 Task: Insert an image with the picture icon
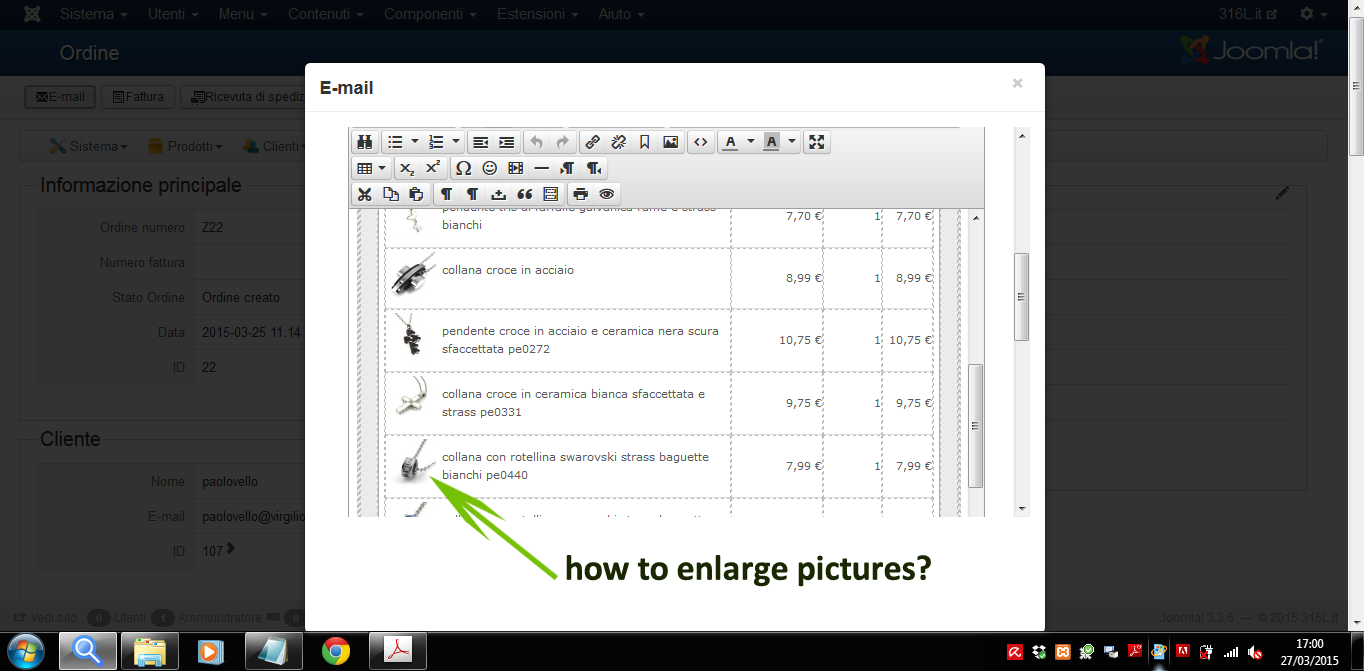point(671,142)
